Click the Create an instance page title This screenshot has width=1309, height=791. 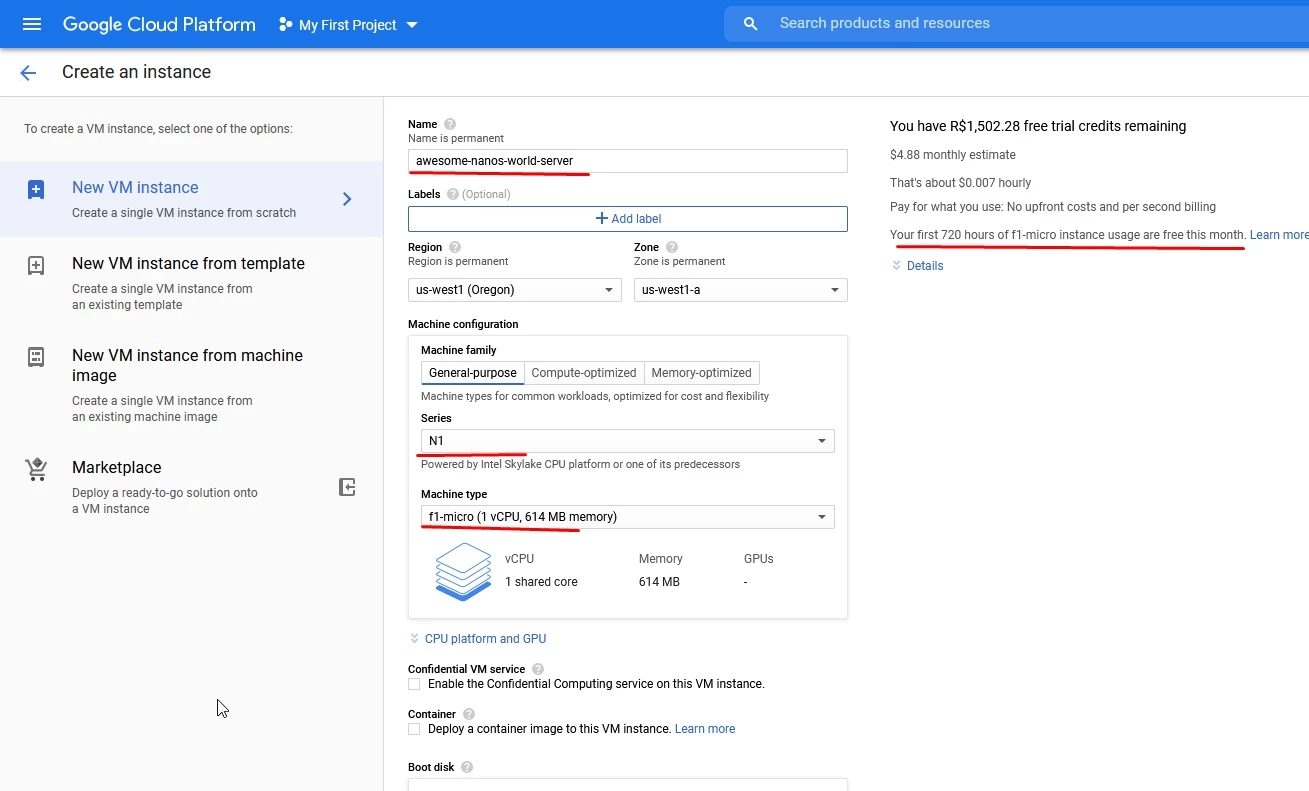click(136, 72)
